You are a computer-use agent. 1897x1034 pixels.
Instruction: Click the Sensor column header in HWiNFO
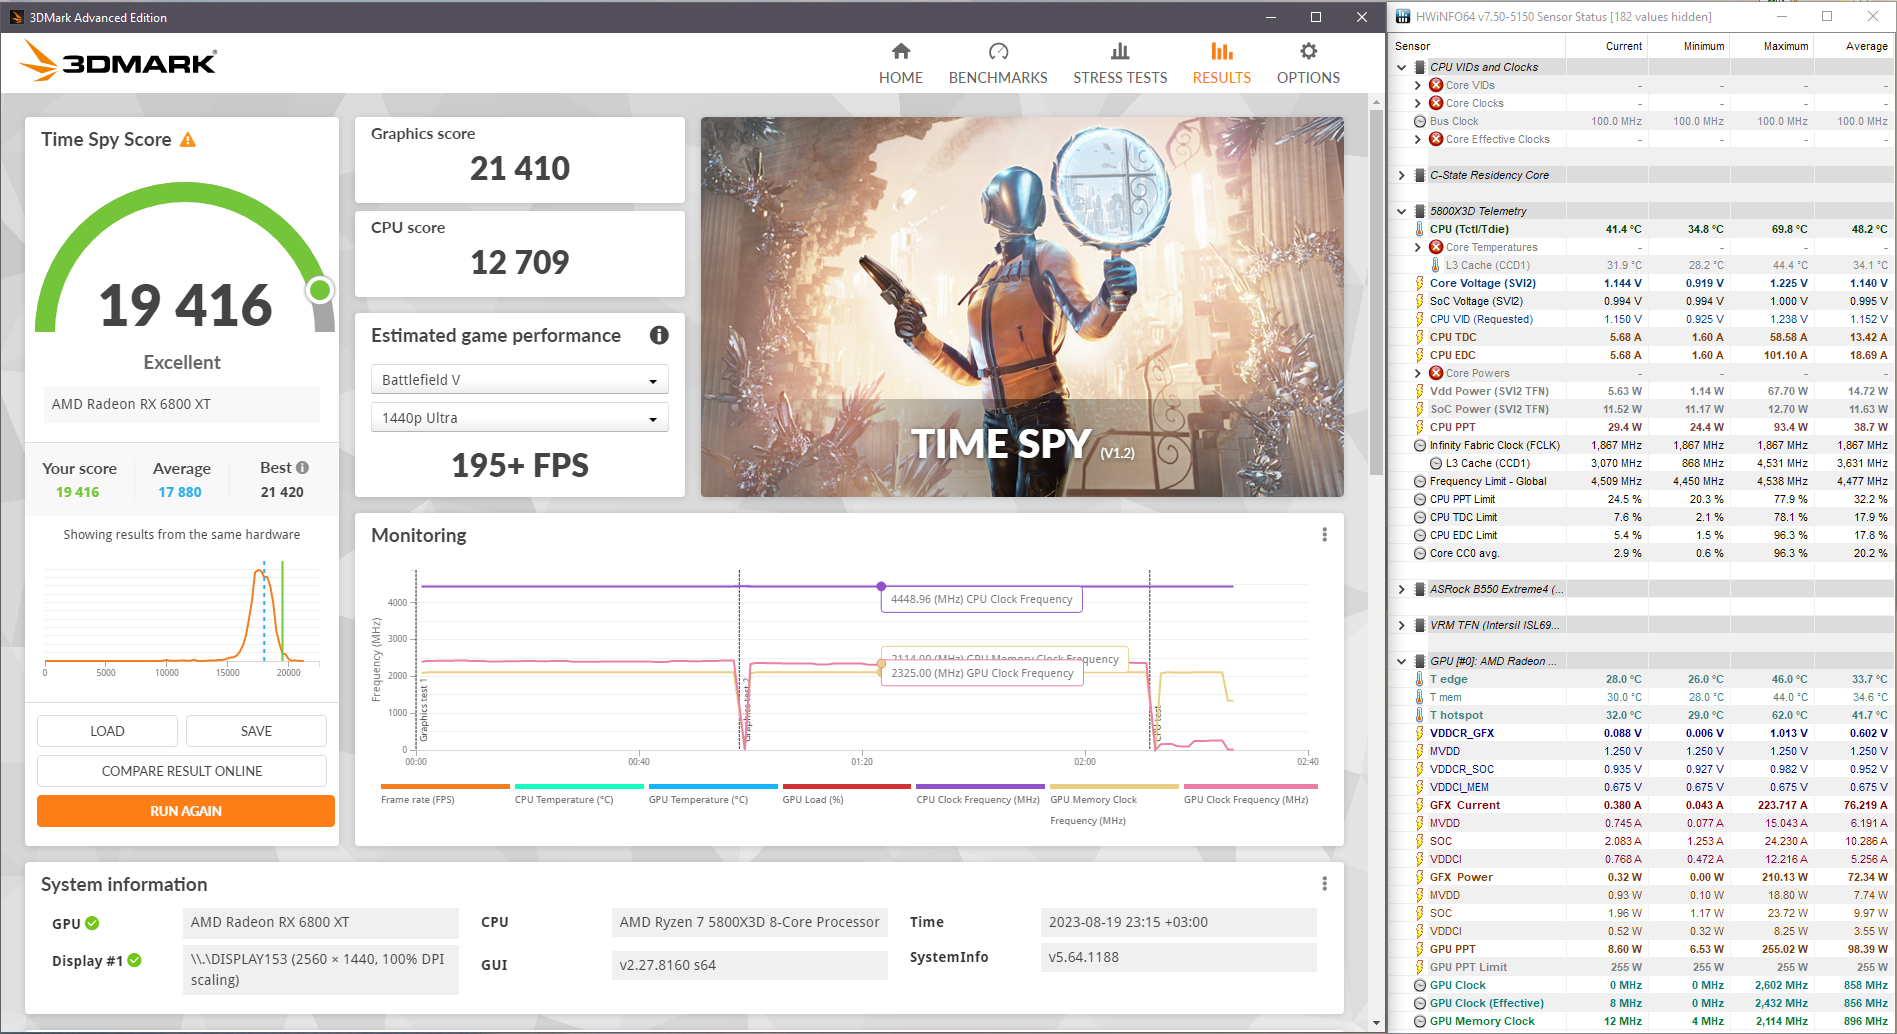(x=1477, y=46)
